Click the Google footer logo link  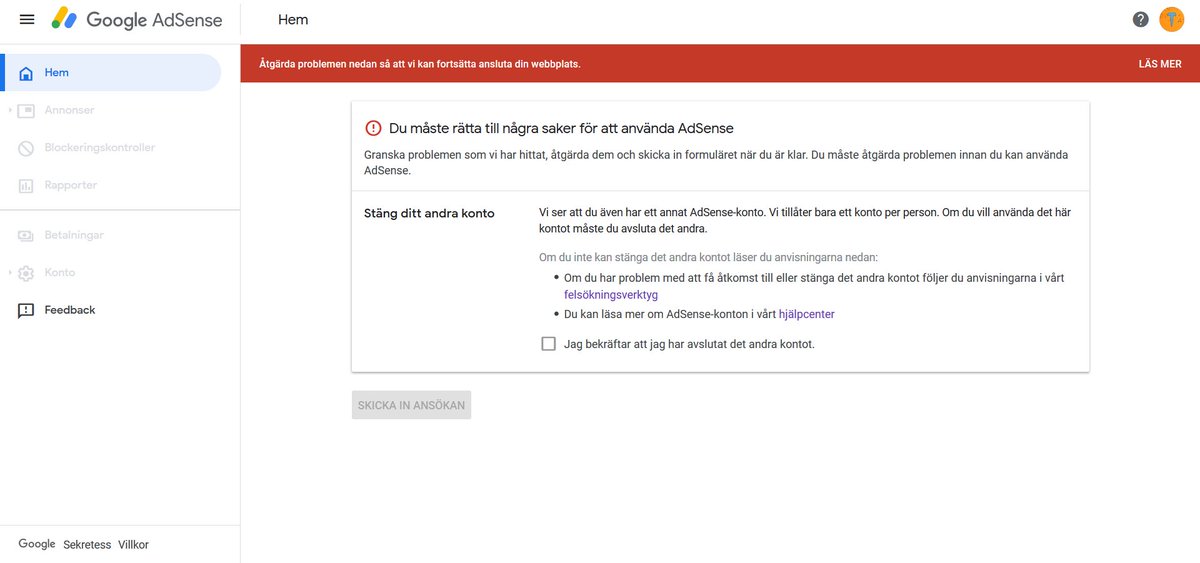click(37, 544)
